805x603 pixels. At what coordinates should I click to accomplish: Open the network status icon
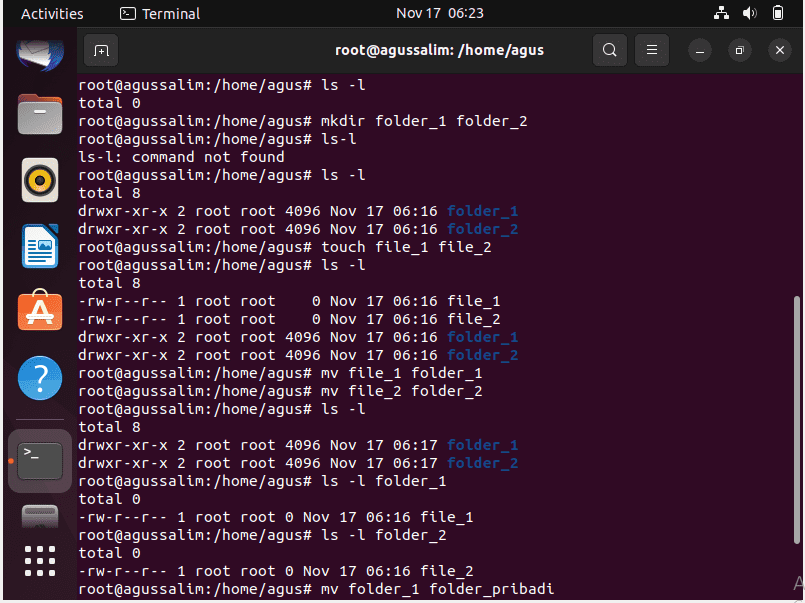coord(721,13)
